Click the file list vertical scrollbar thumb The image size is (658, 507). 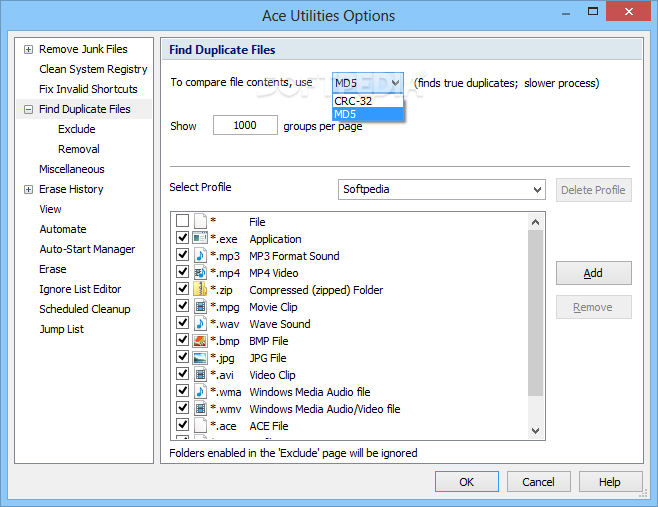535,313
